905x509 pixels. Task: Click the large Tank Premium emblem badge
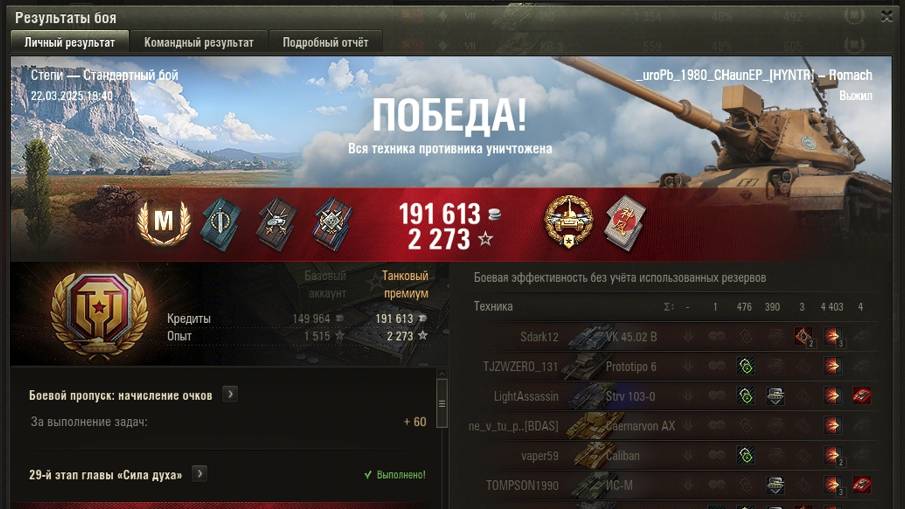(99, 315)
